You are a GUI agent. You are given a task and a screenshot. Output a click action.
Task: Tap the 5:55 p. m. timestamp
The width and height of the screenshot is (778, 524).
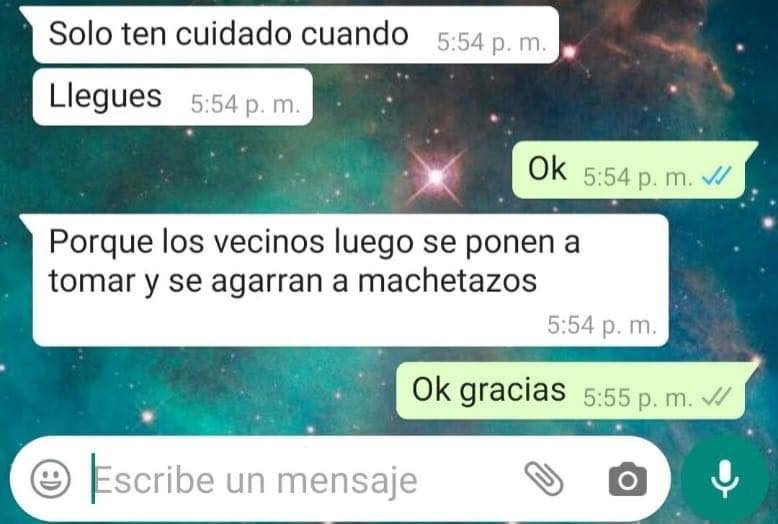pyautogui.click(x=638, y=397)
